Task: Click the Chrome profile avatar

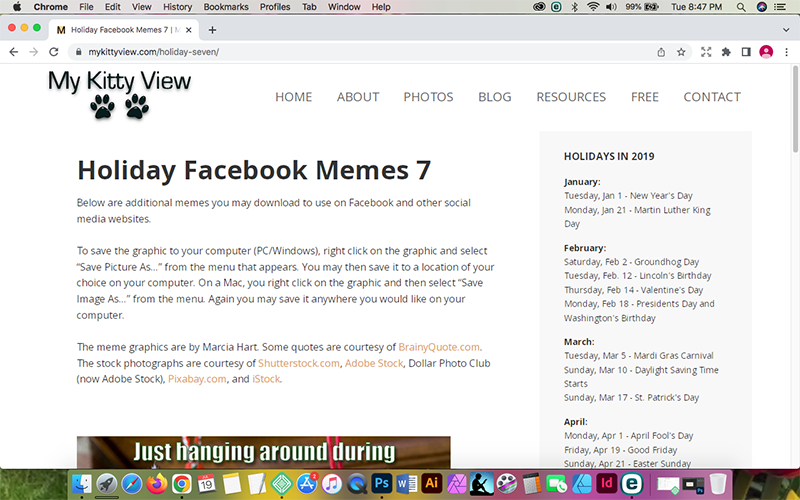Action: click(767, 52)
